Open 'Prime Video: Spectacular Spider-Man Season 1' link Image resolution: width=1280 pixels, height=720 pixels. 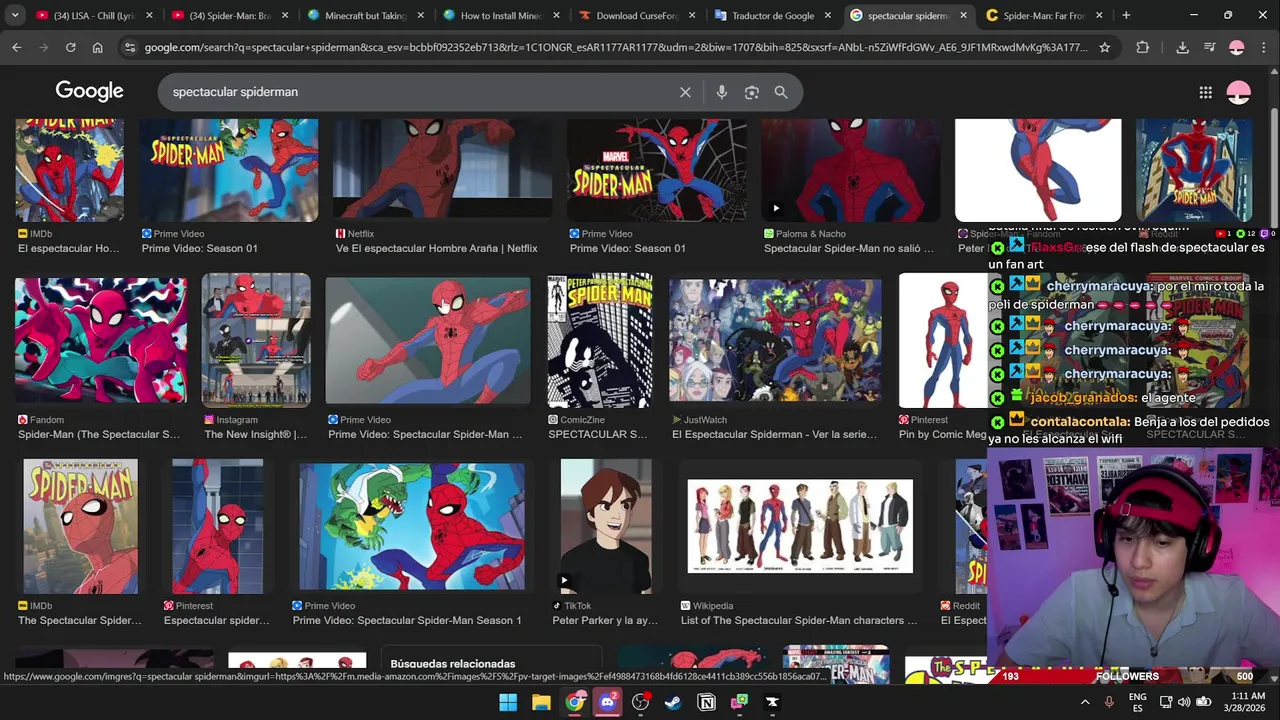click(407, 620)
